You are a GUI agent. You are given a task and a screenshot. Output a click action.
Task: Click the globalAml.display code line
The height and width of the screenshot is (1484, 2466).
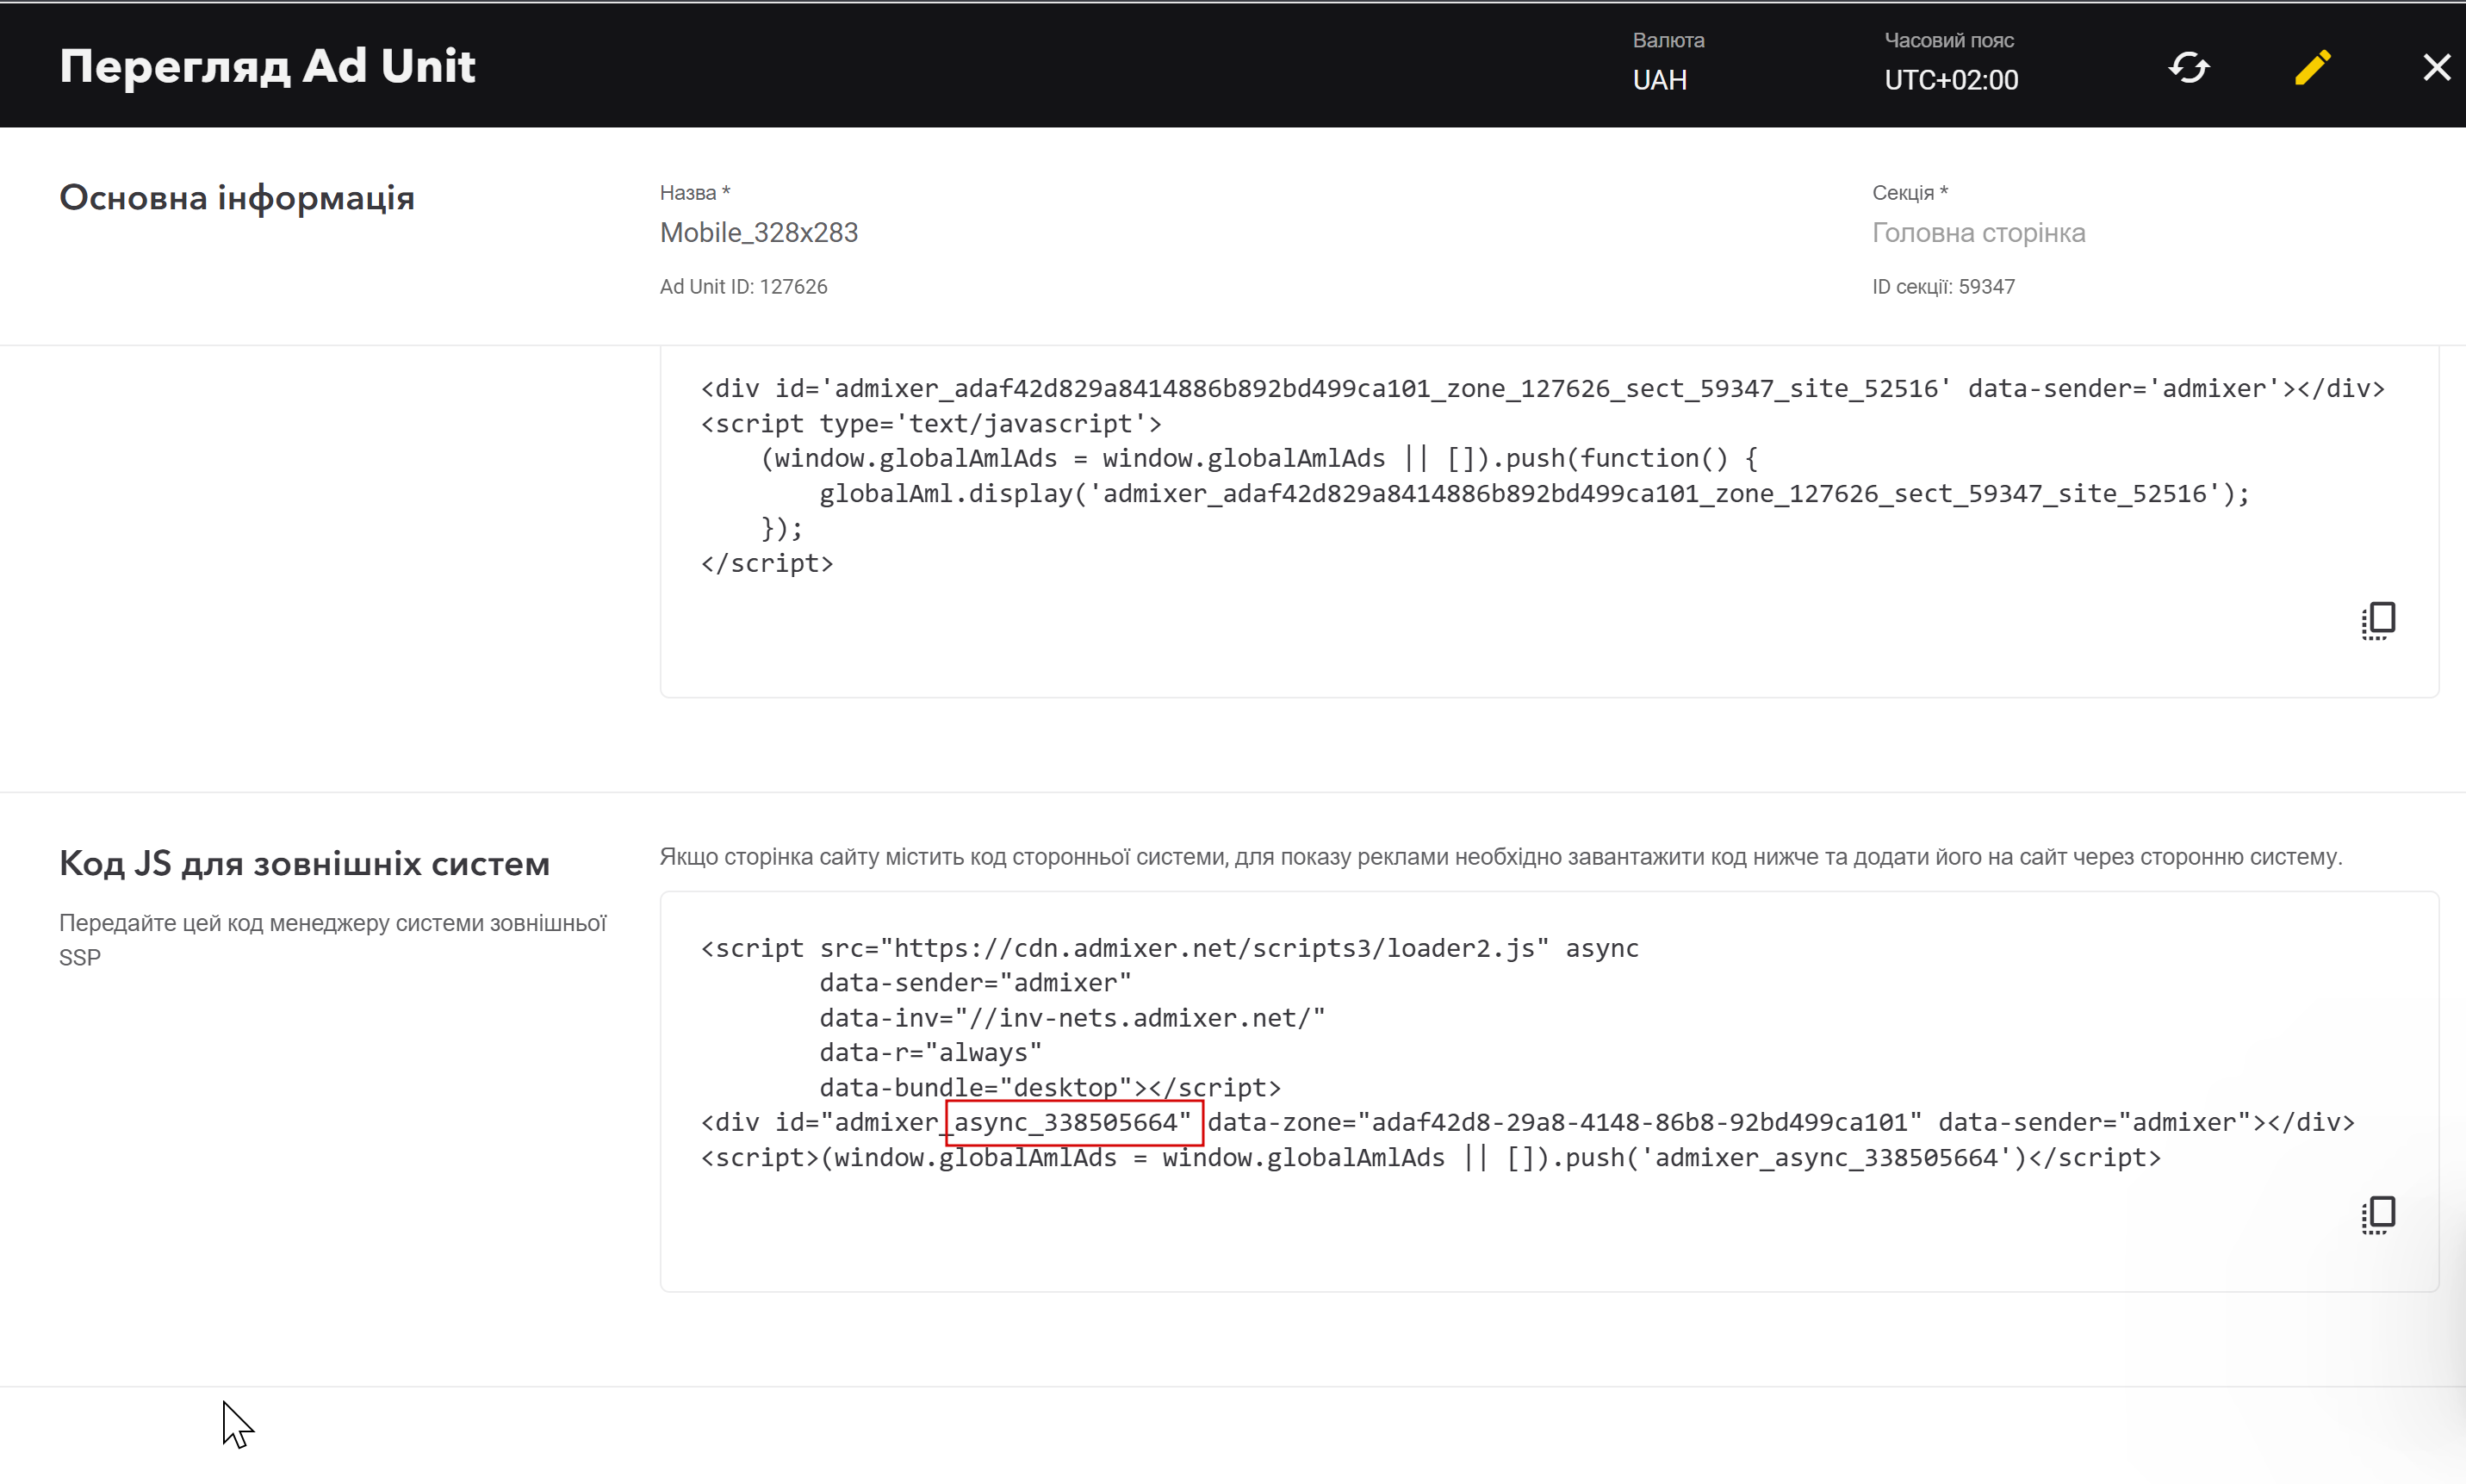(x=1534, y=493)
